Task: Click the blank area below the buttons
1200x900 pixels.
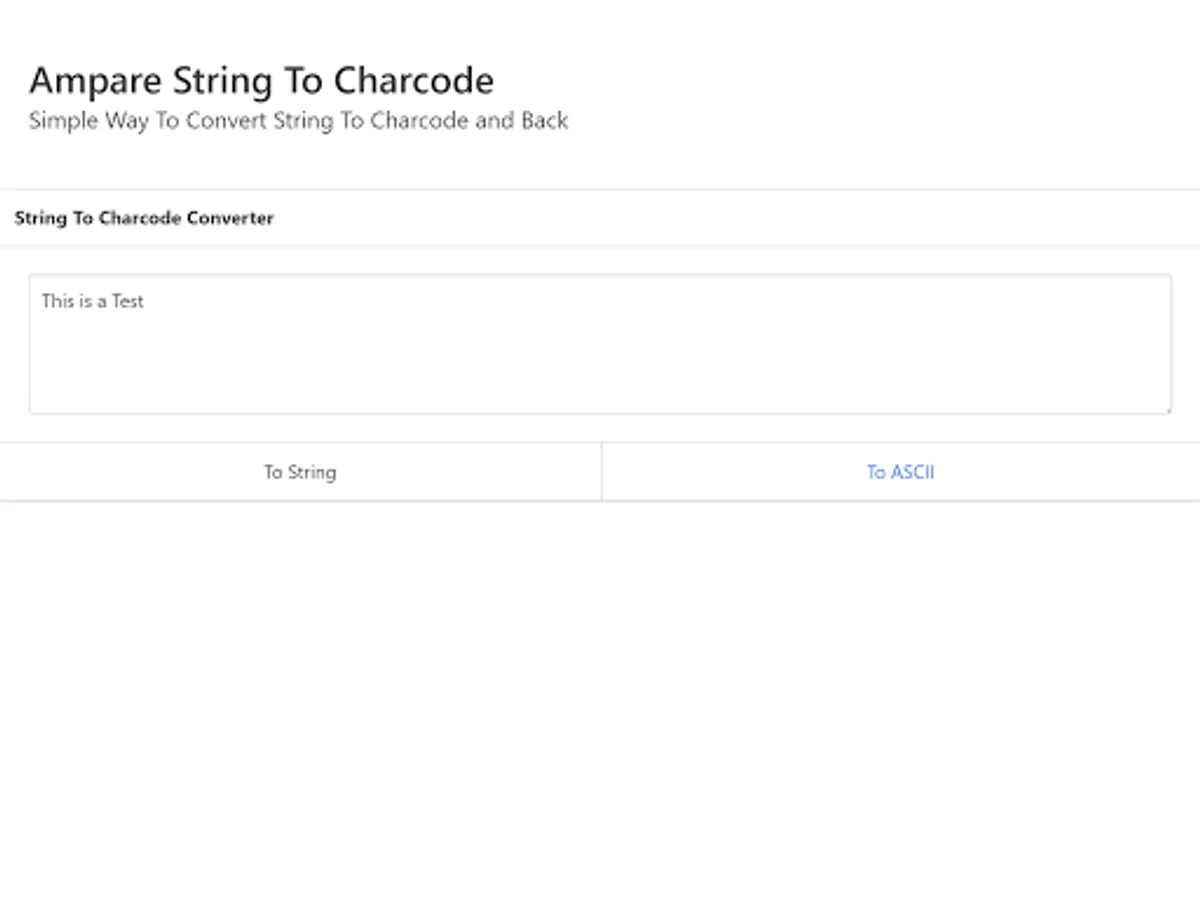Action: coord(600,700)
